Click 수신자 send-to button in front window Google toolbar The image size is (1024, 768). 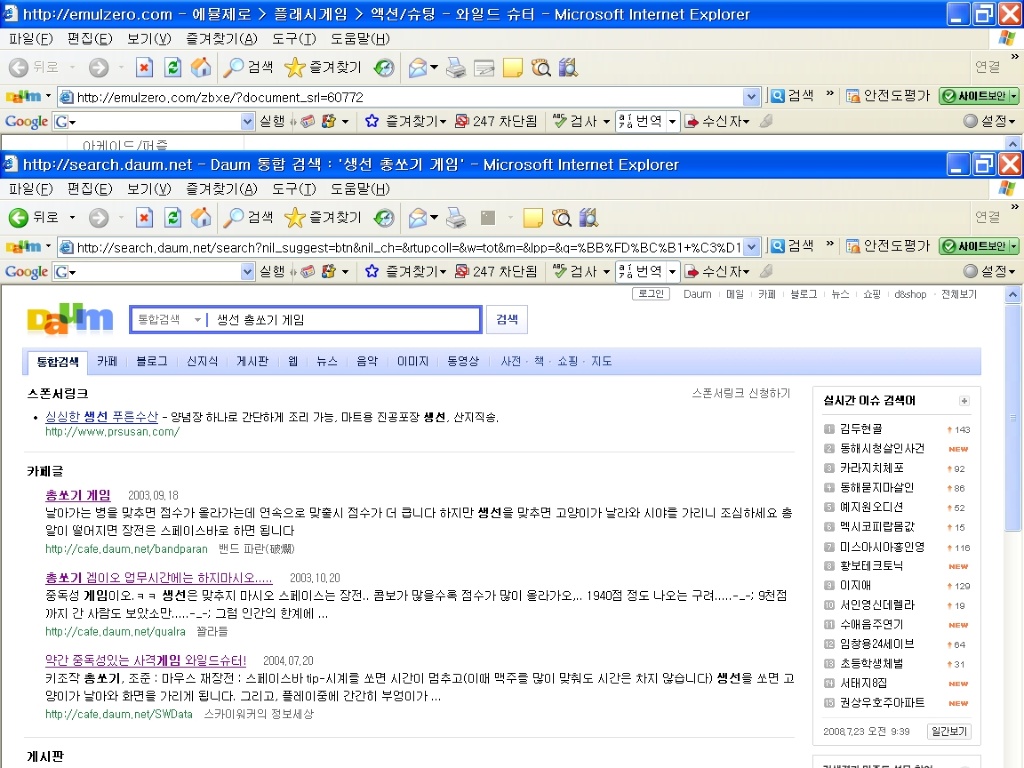[x=717, y=271]
